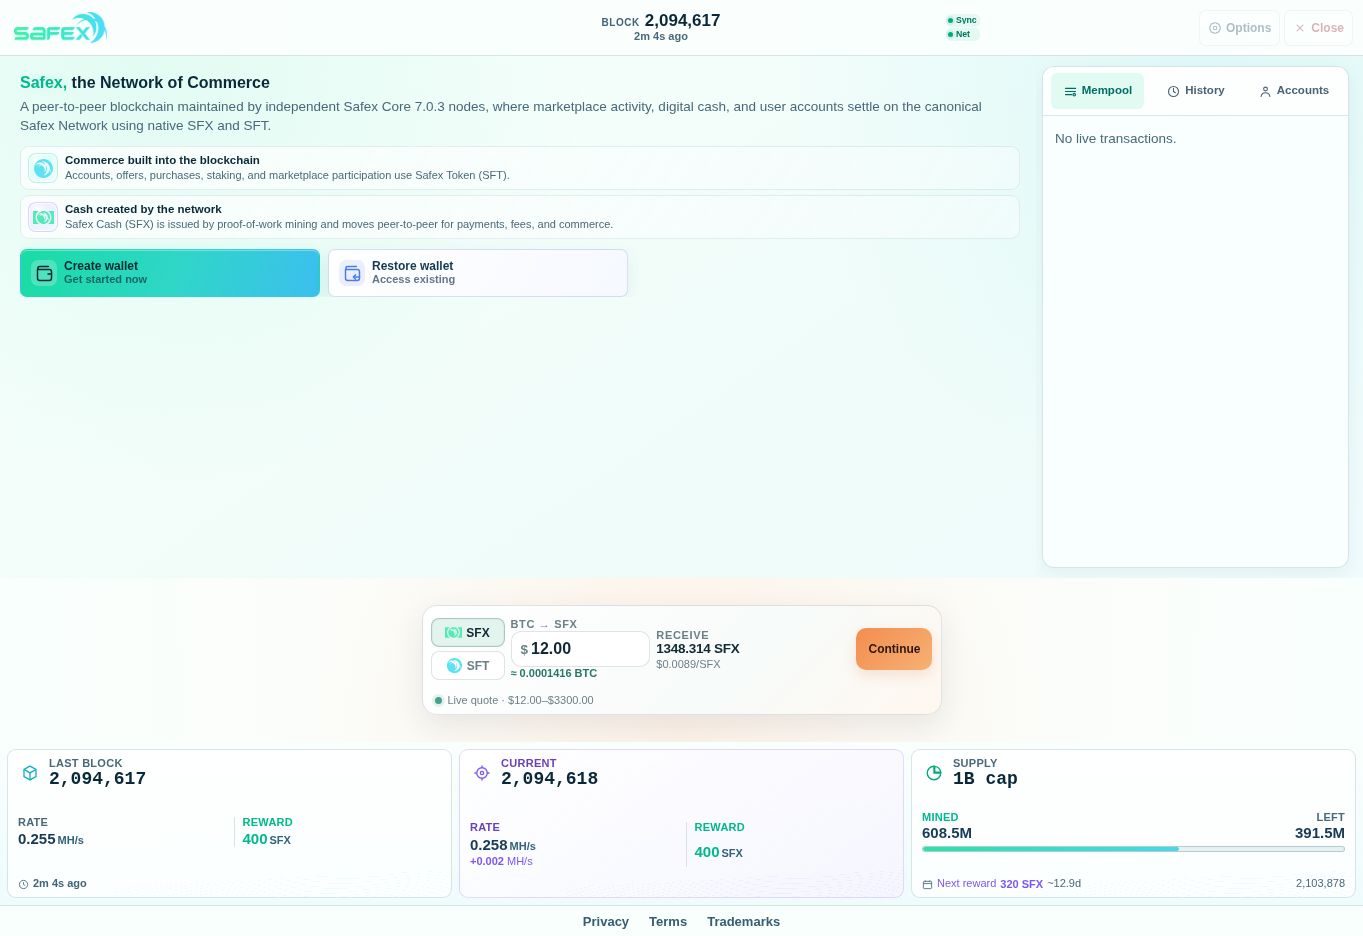
Task: Click the Safex Cash icon beside Cash card
Action: point(43,217)
